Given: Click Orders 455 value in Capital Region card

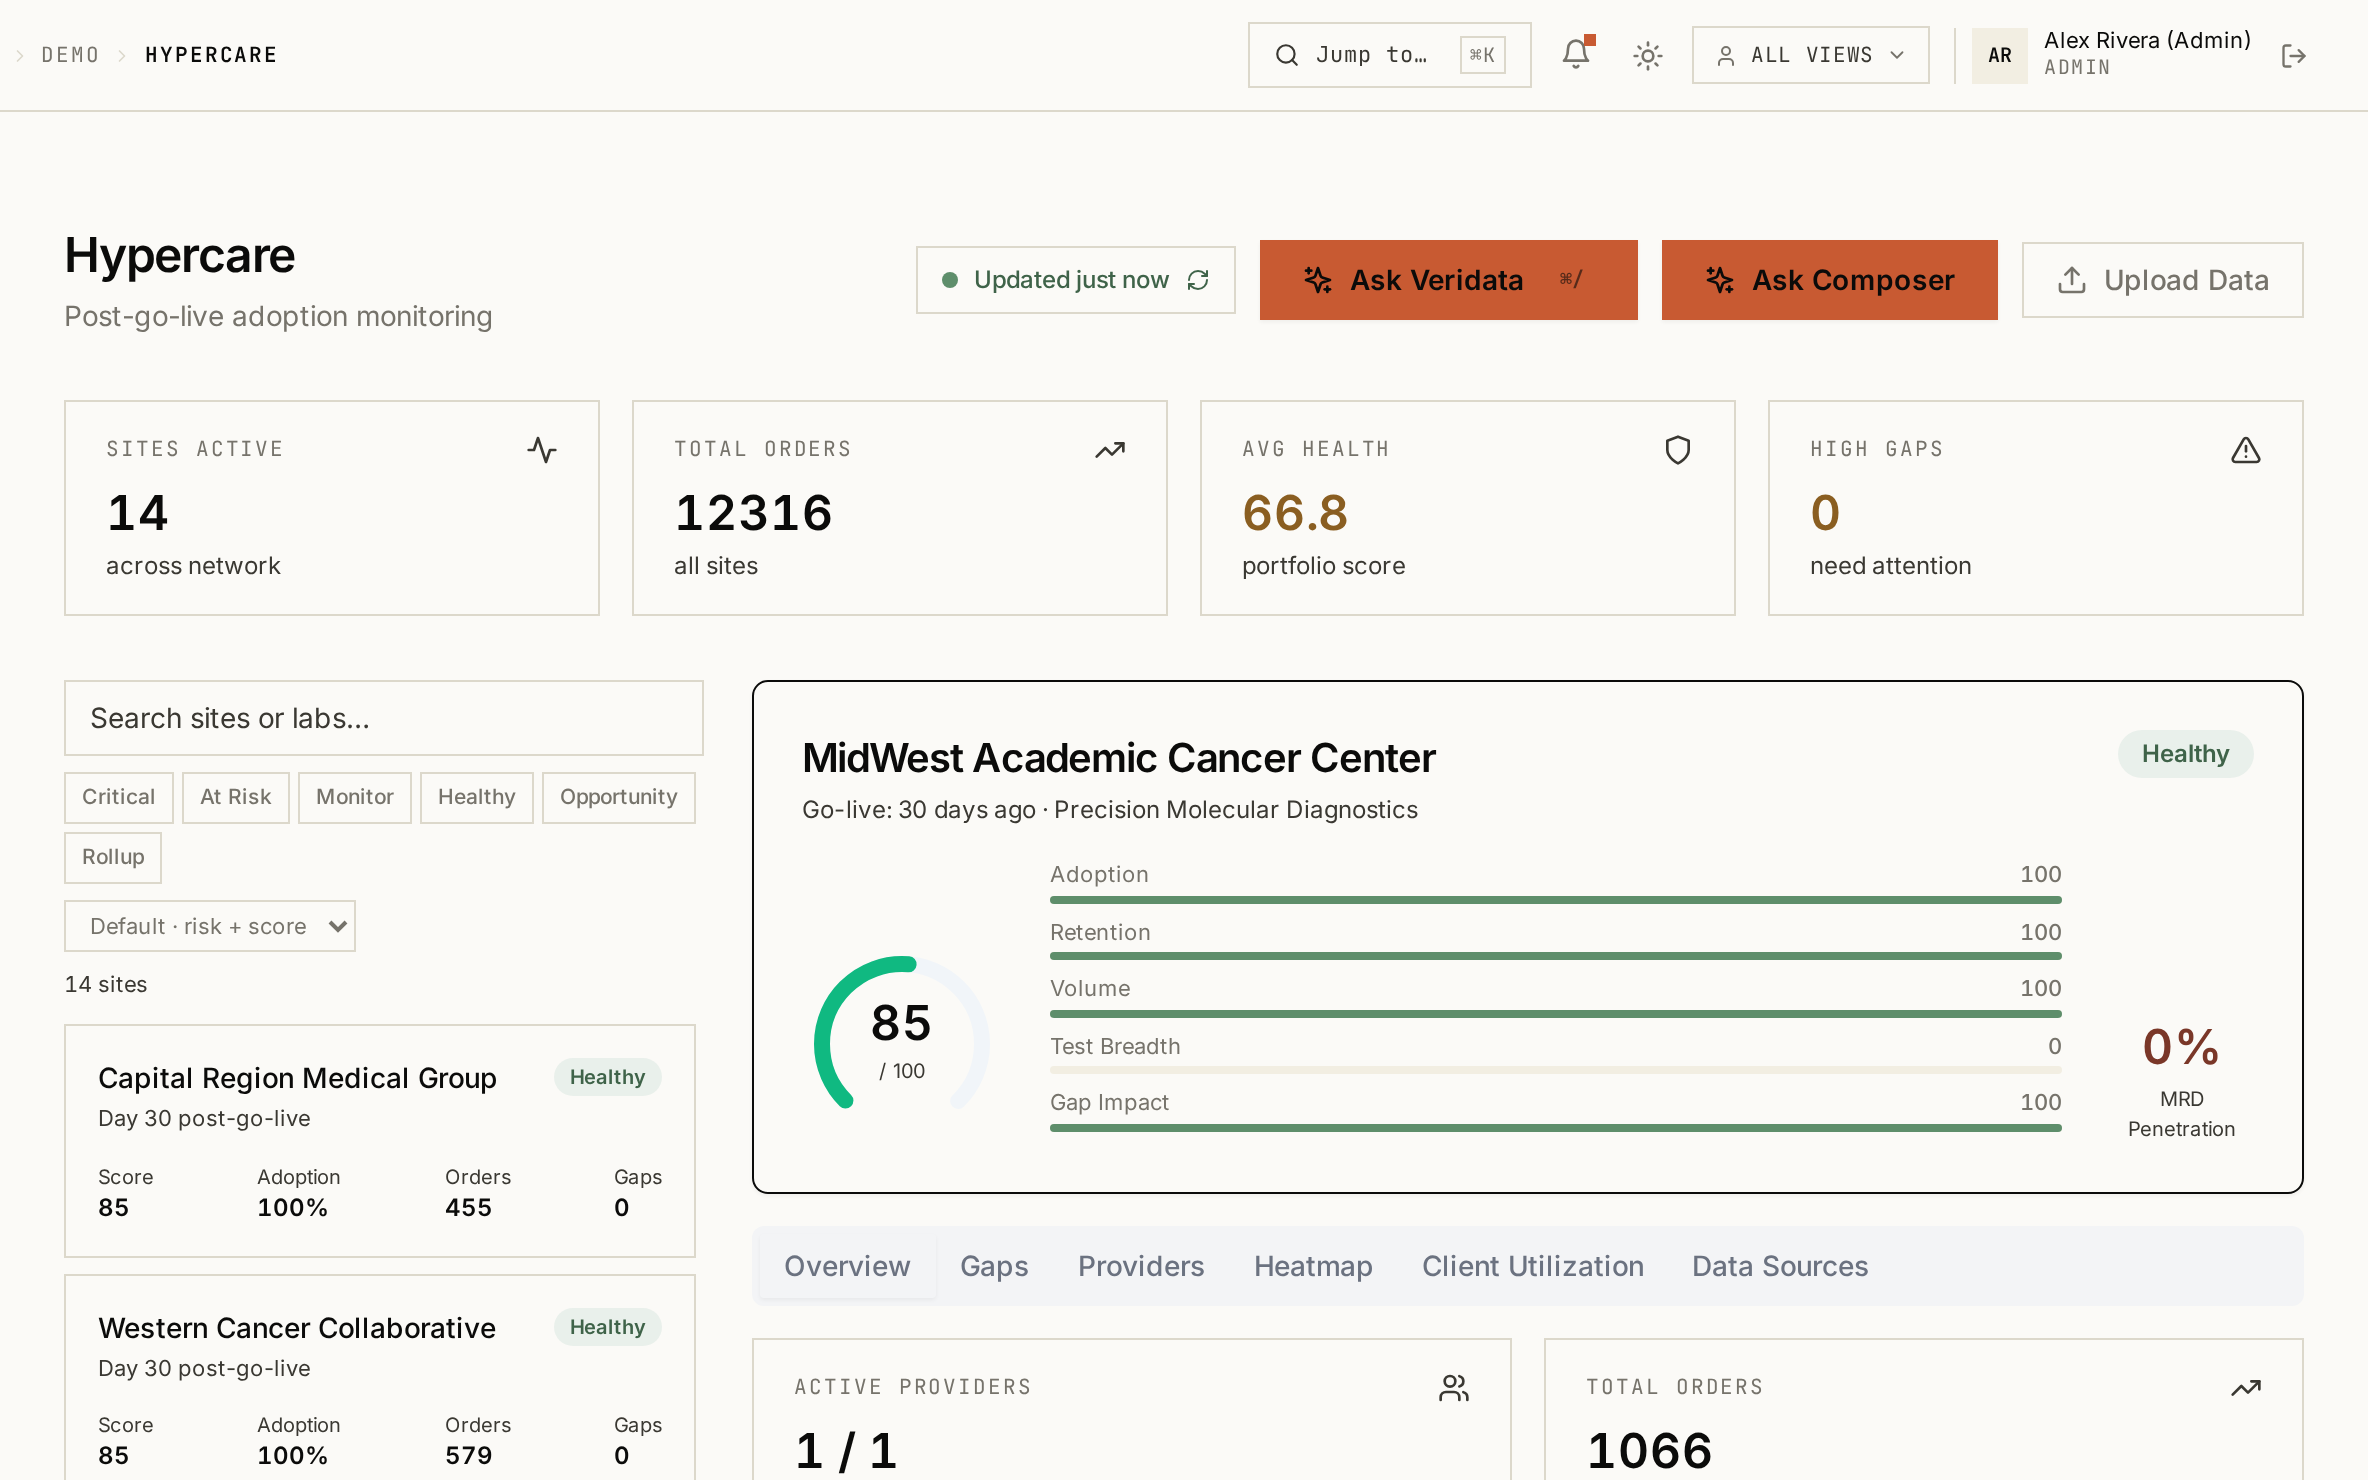Looking at the screenshot, I should click(469, 1207).
